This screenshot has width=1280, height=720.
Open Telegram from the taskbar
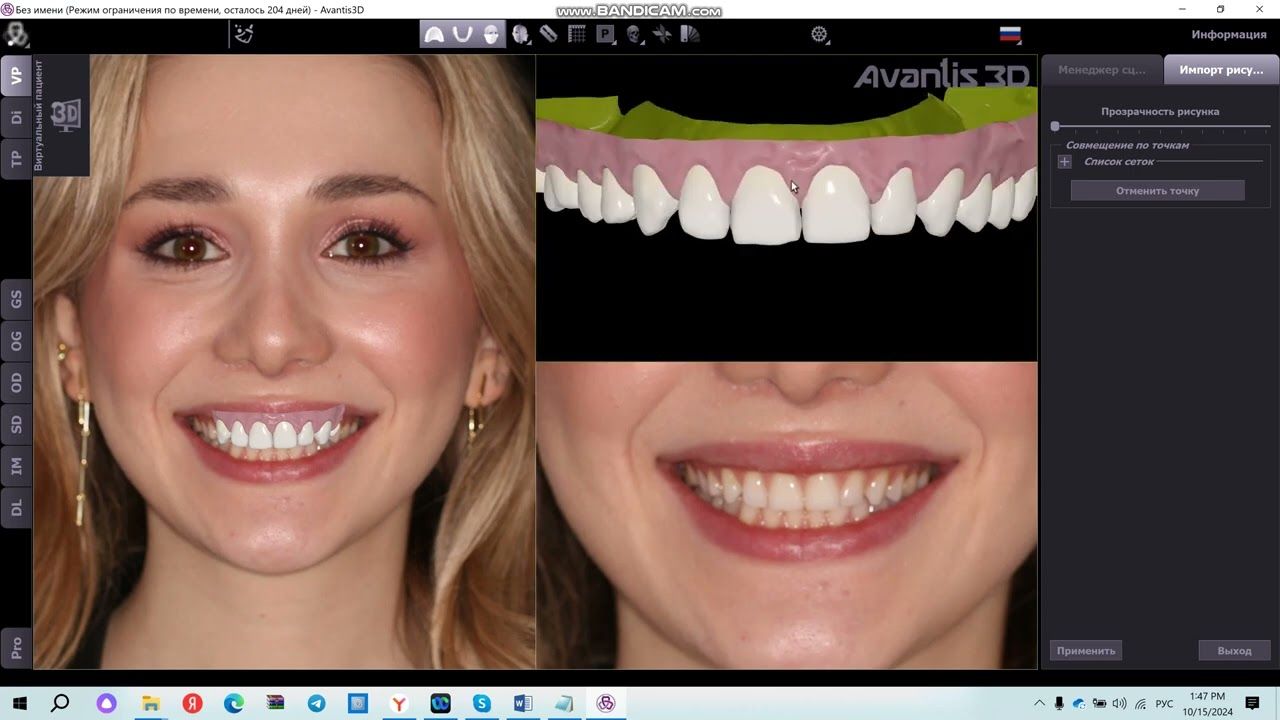316,704
